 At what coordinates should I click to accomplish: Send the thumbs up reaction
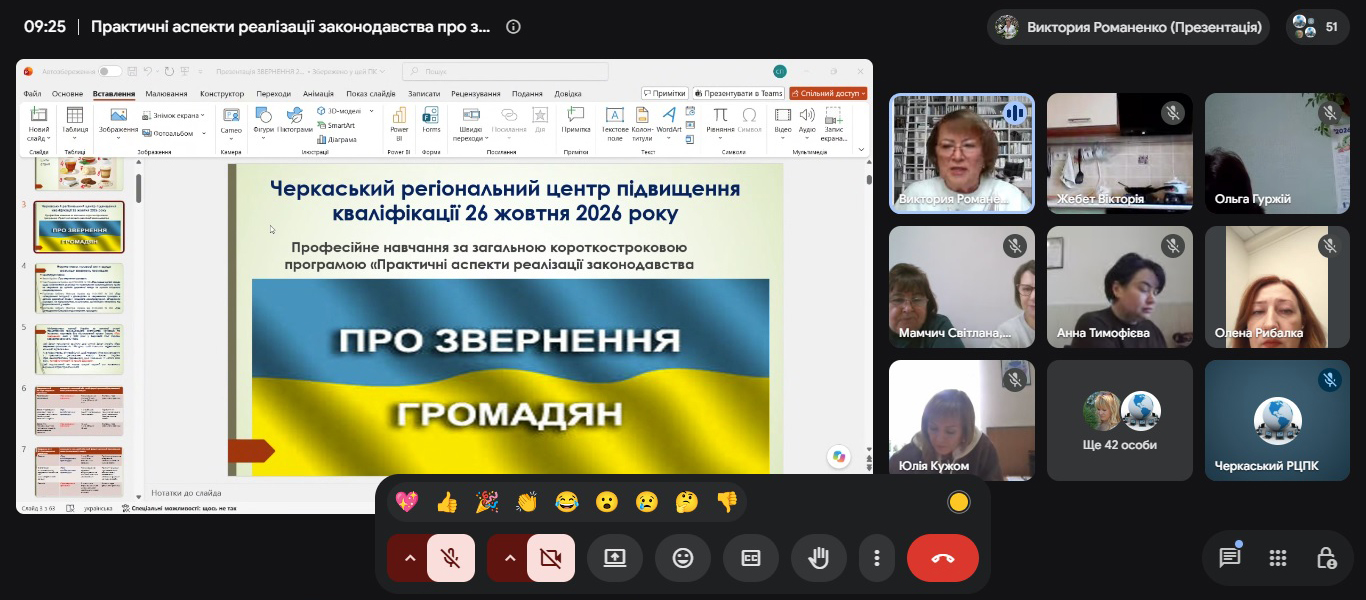point(447,502)
